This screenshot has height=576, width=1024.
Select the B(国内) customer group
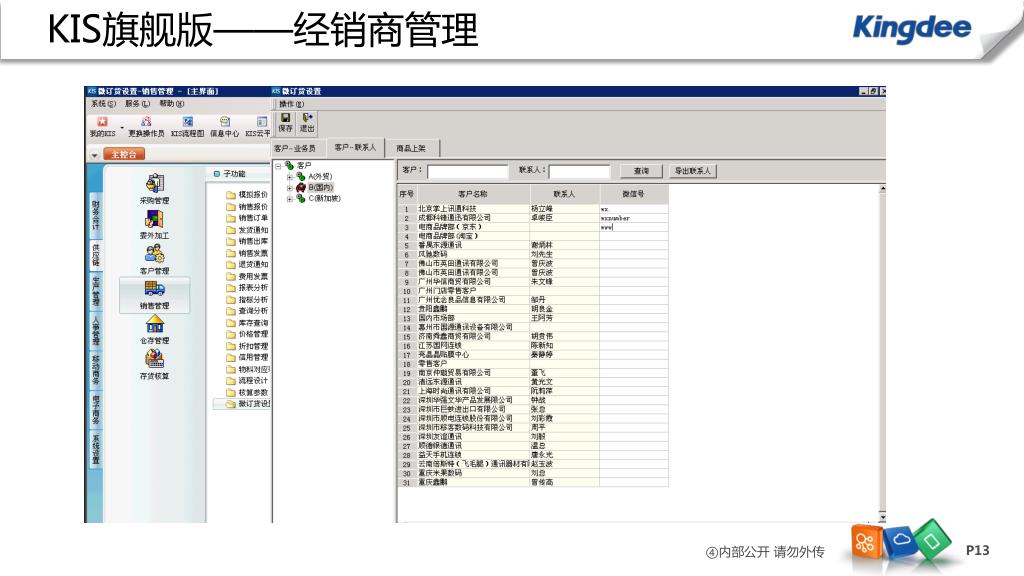320,187
